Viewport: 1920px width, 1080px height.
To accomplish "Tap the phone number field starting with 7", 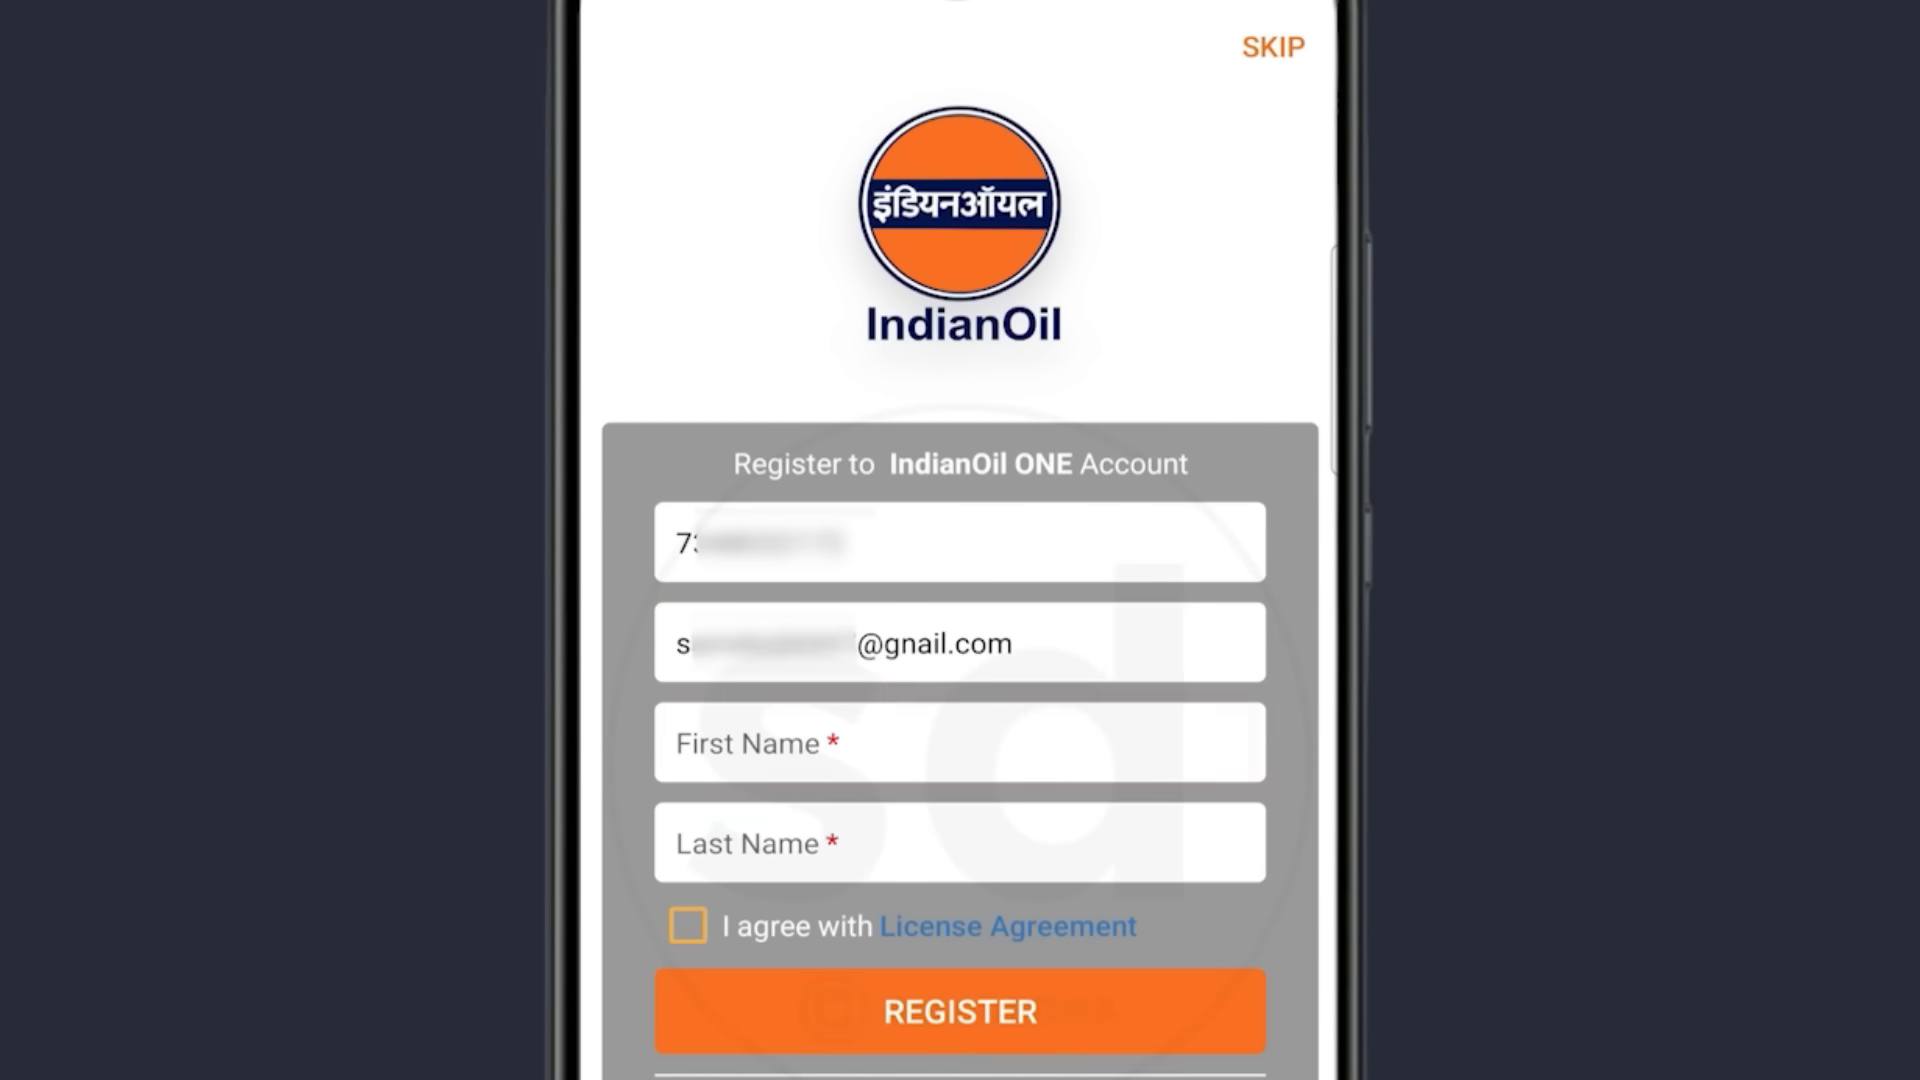I will point(959,542).
